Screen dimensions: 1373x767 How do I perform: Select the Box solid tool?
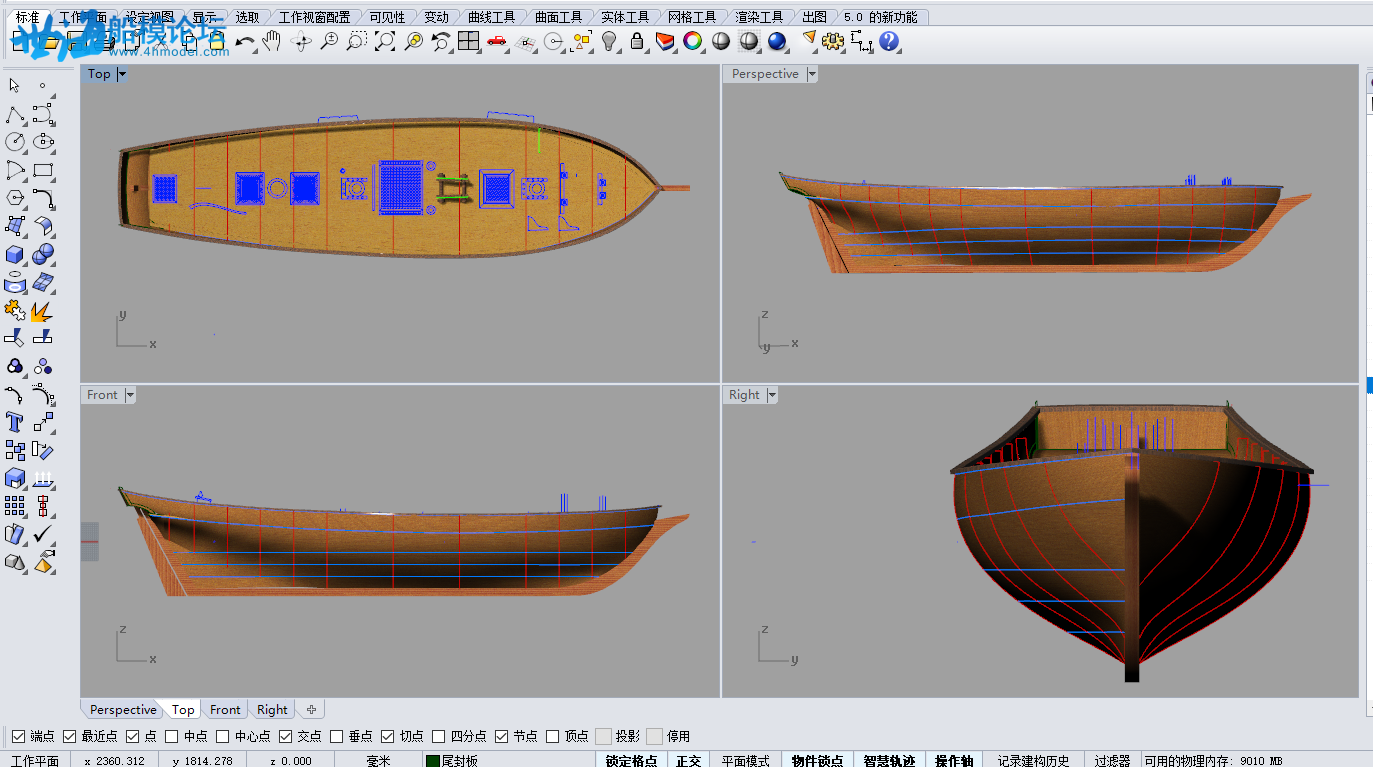[15, 254]
